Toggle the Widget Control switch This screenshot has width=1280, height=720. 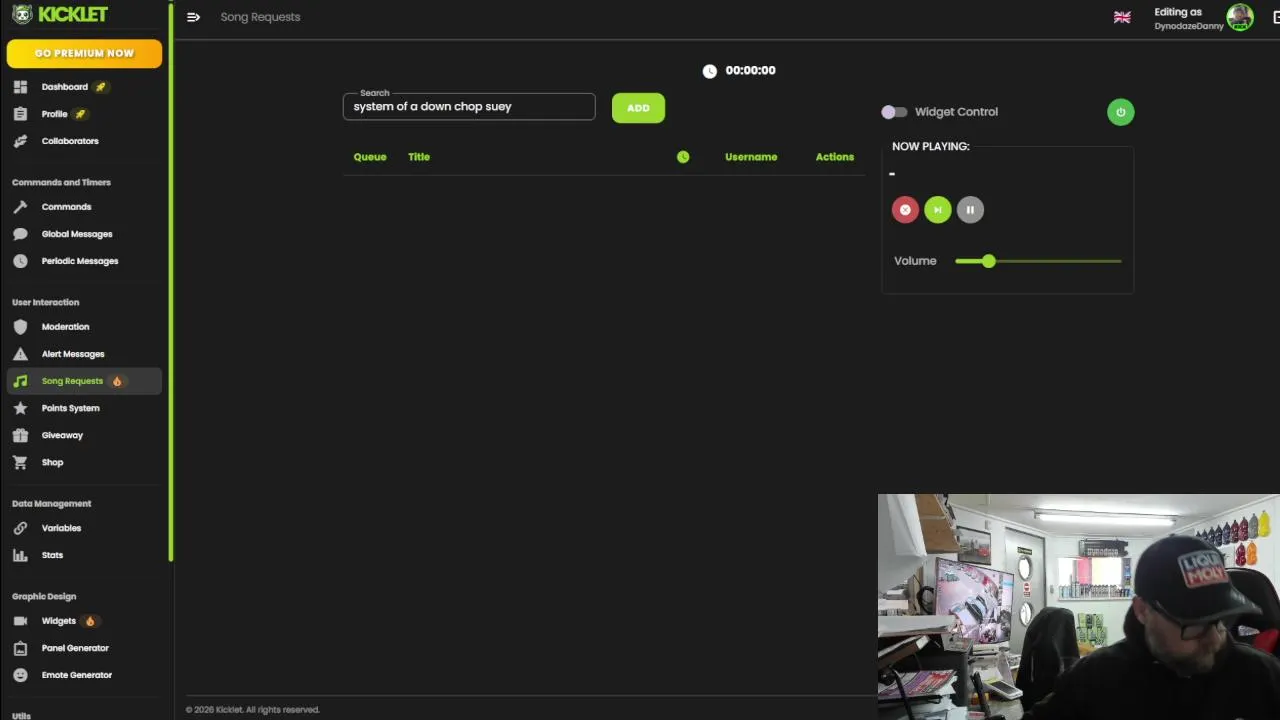pos(894,112)
